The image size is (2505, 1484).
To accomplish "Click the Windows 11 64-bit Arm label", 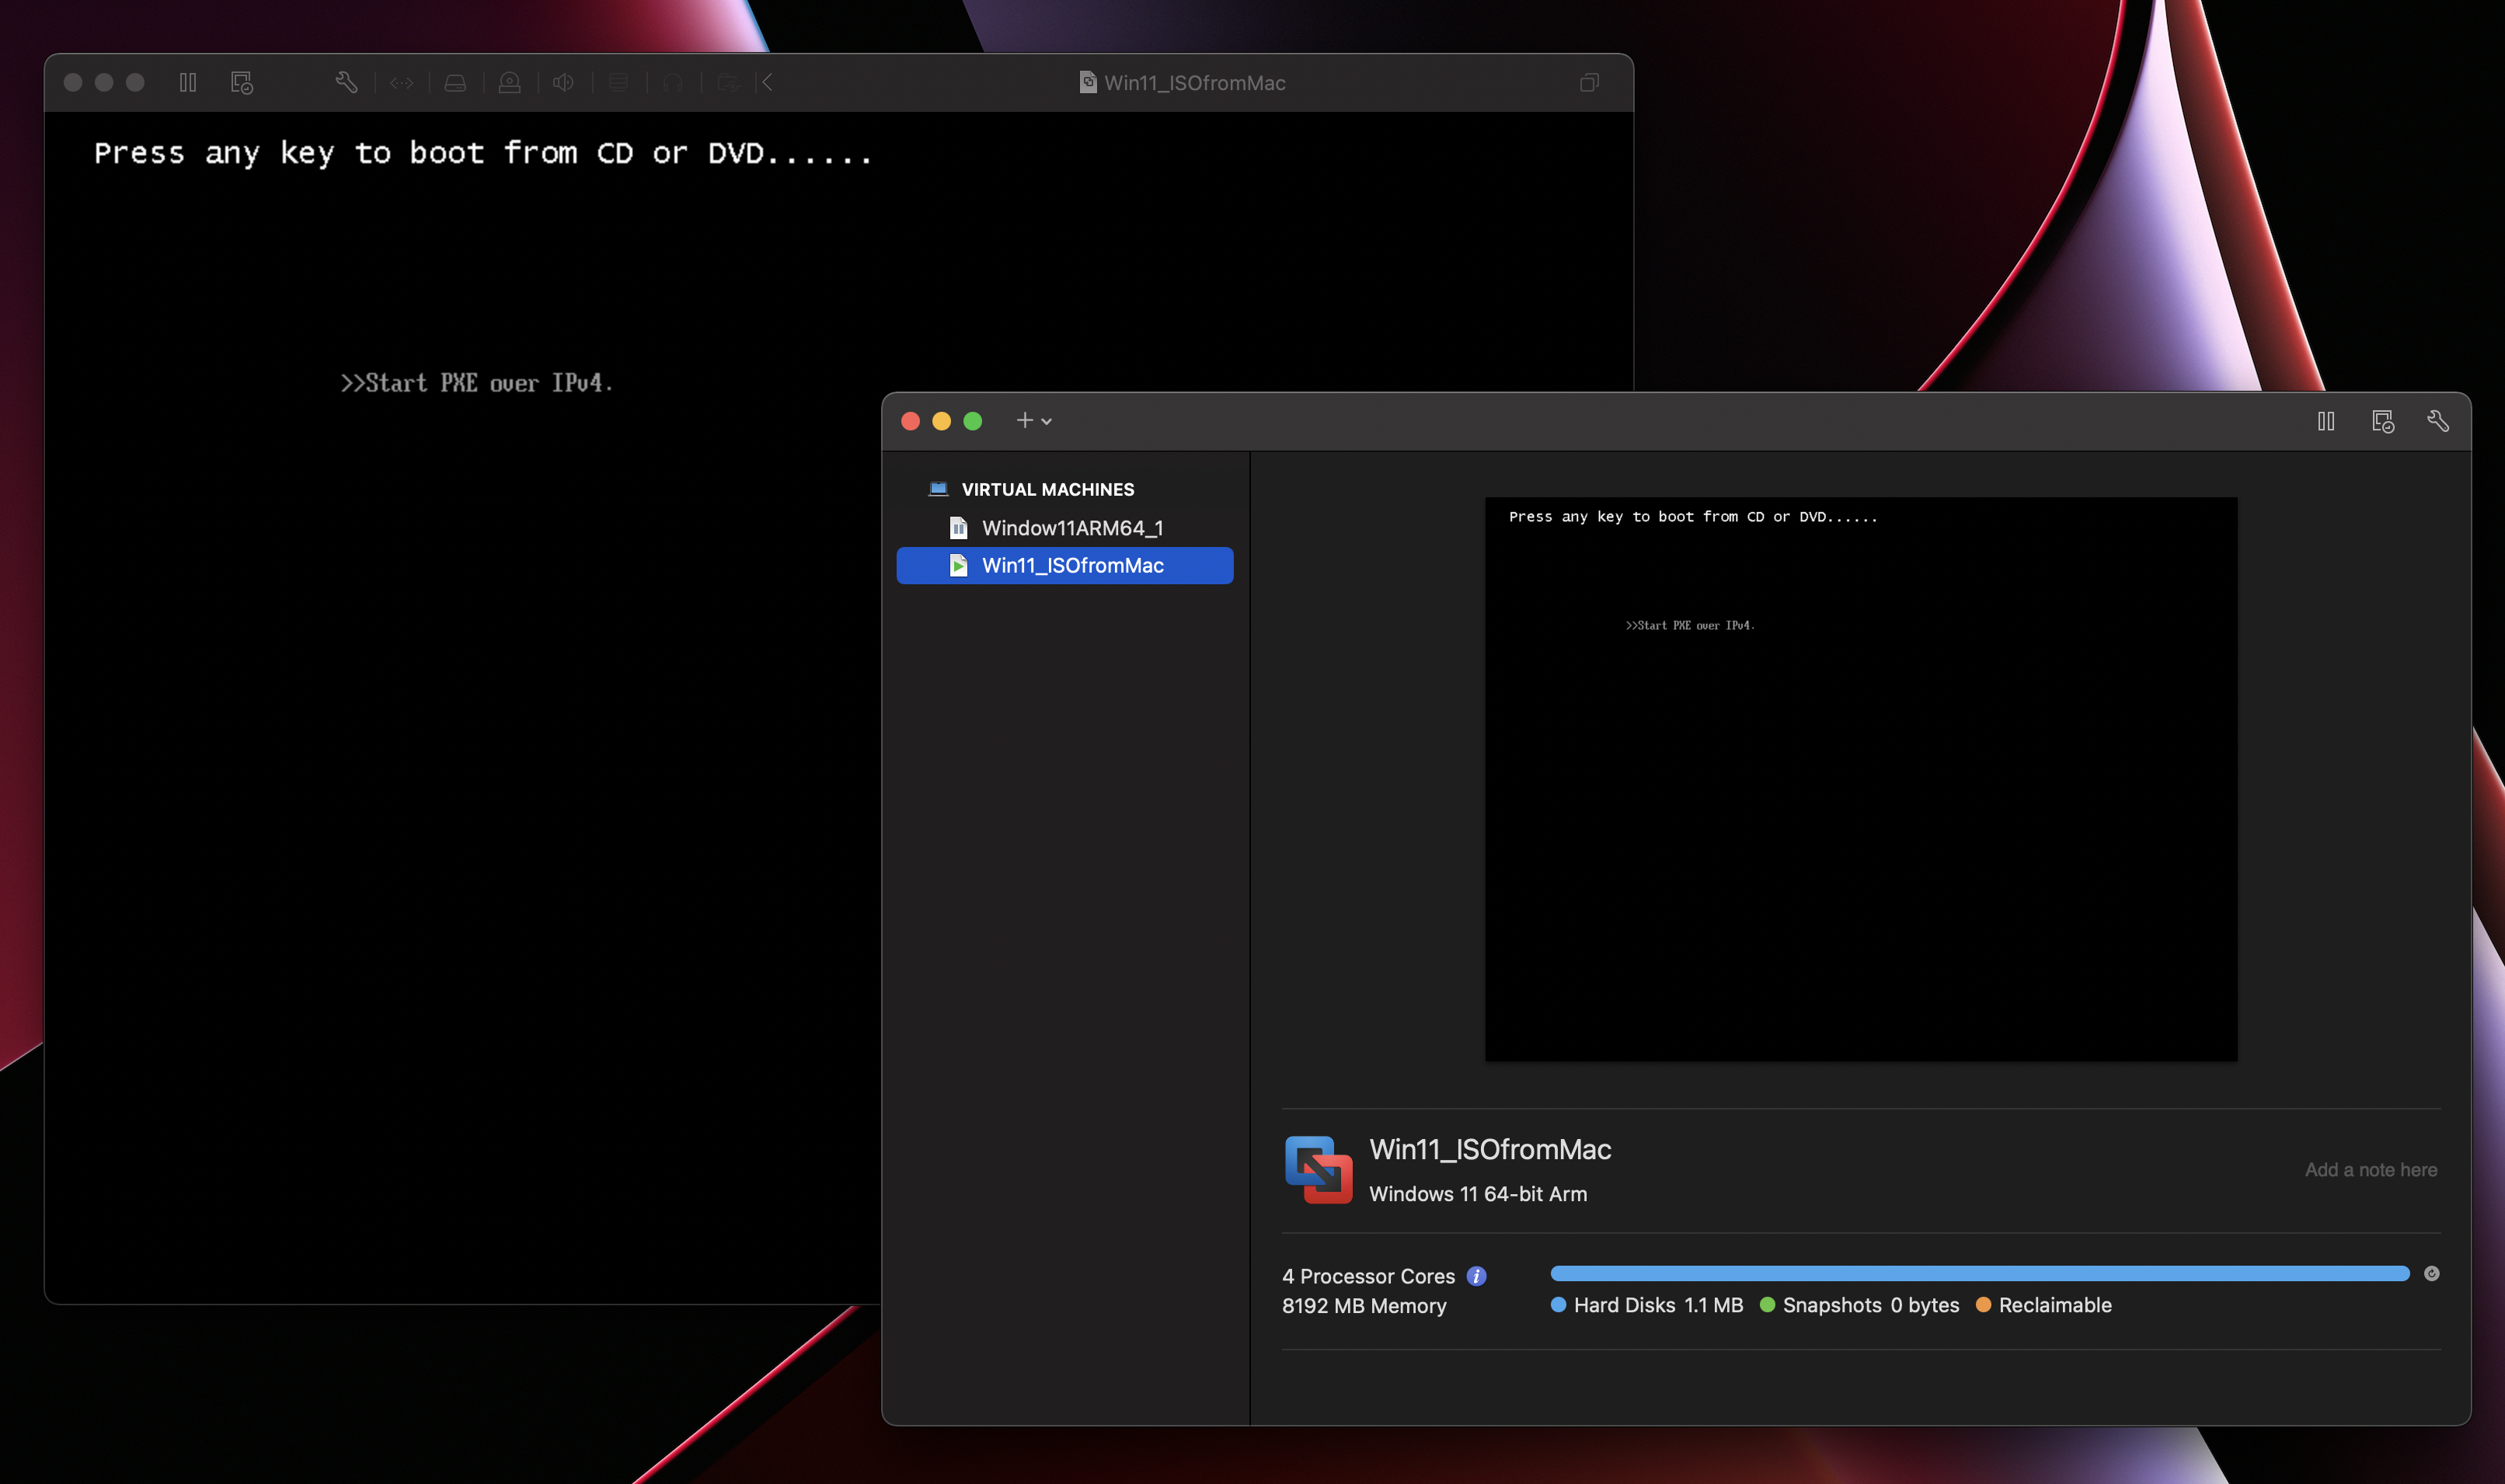I will [x=1478, y=1194].
